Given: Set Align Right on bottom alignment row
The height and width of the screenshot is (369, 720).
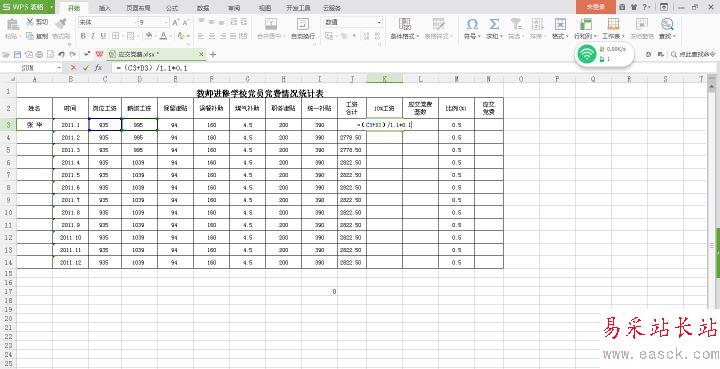Looking at the screenshot, I should (222, 35).
